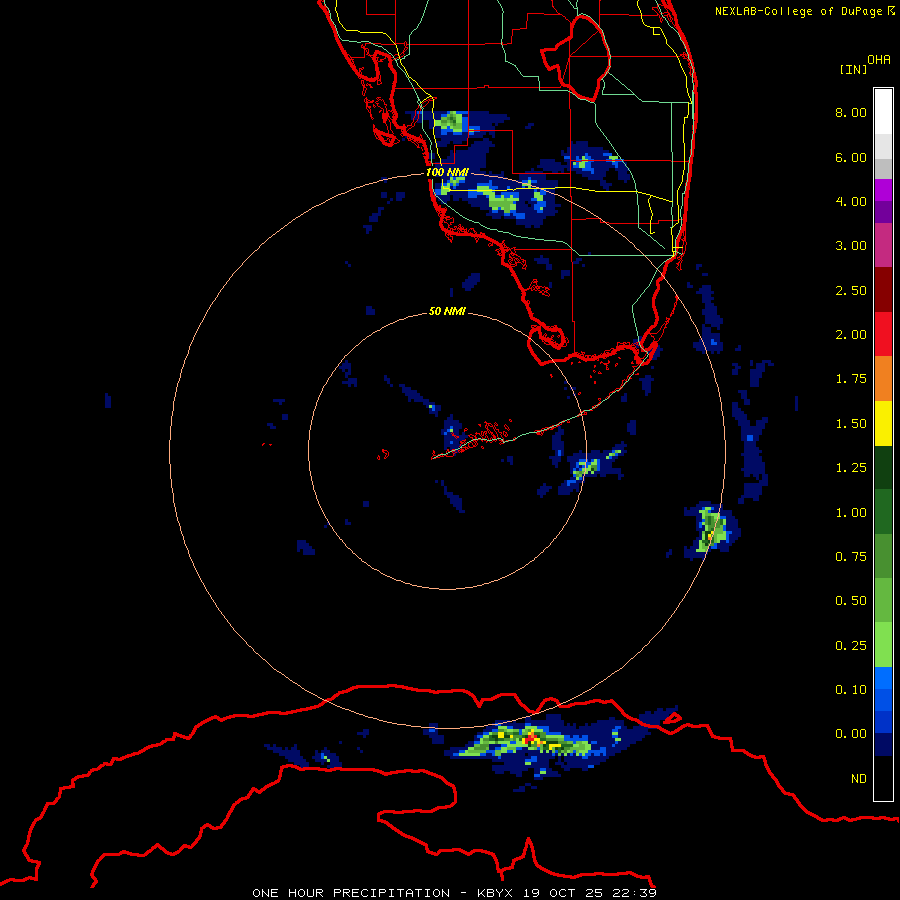Click the 0.10 legend value
Screen dimensions: 900x900
pyautogui.click(x=851, y=690)
